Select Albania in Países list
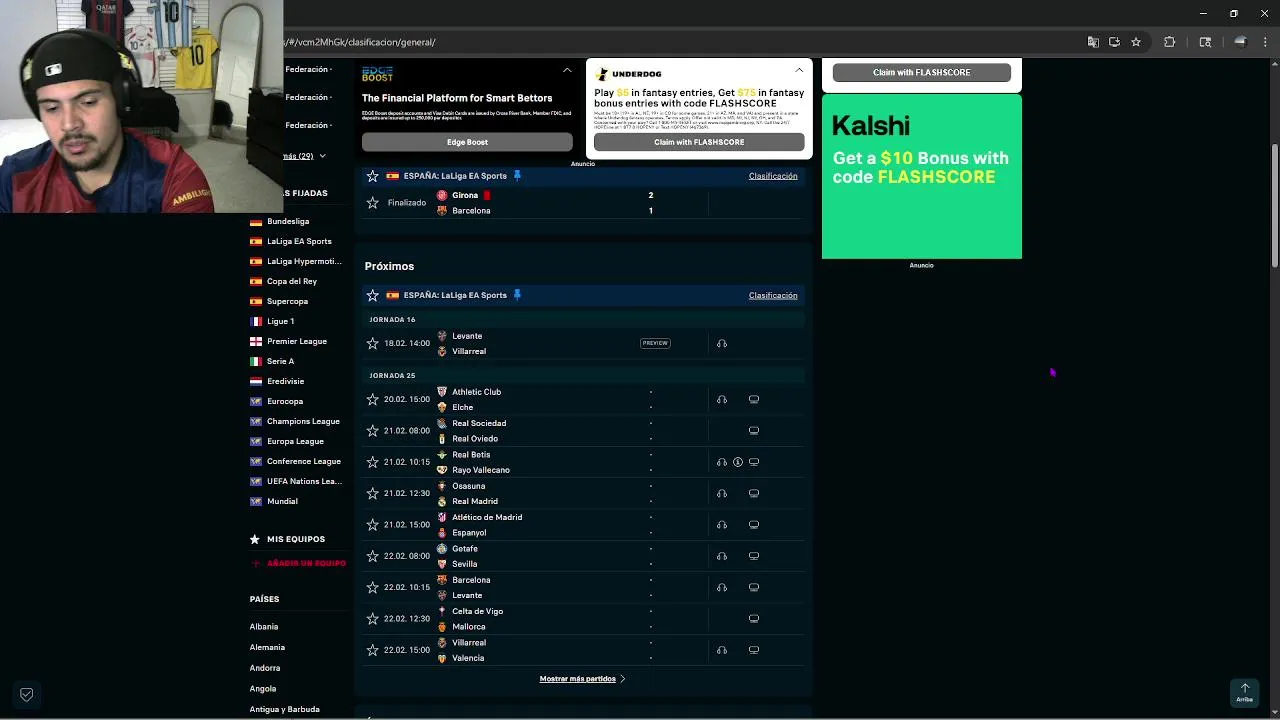Viewport: 1280px width, 720px height. (264, 626)
